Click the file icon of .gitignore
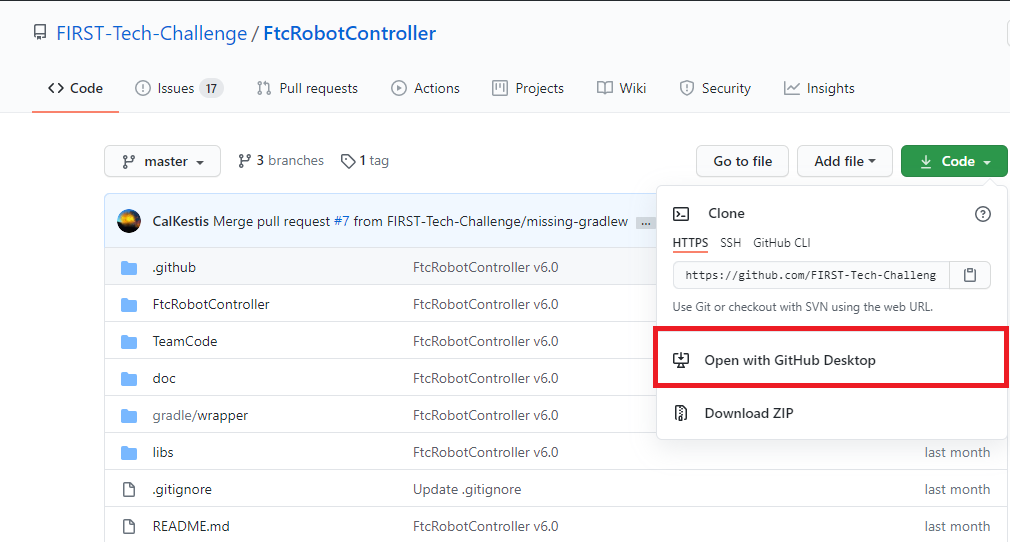 pyautogui.click(x=129, y=489)
